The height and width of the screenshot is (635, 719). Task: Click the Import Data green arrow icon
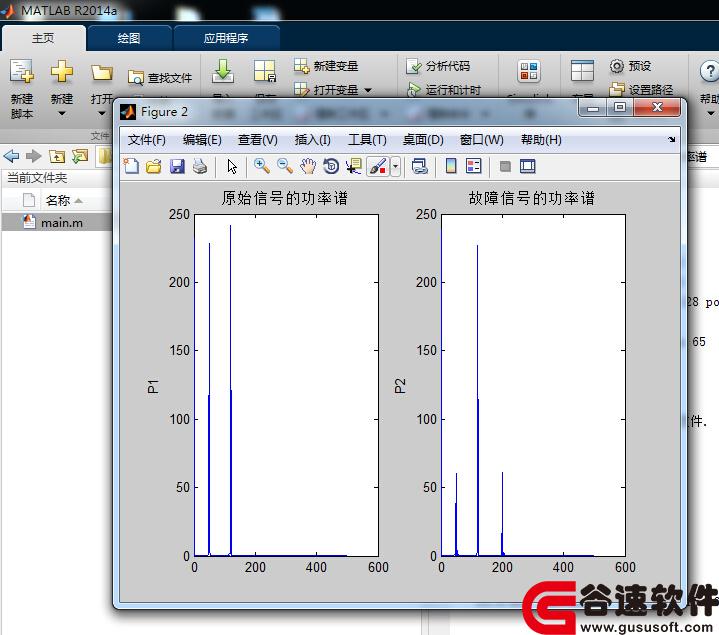tap(223, 72)
